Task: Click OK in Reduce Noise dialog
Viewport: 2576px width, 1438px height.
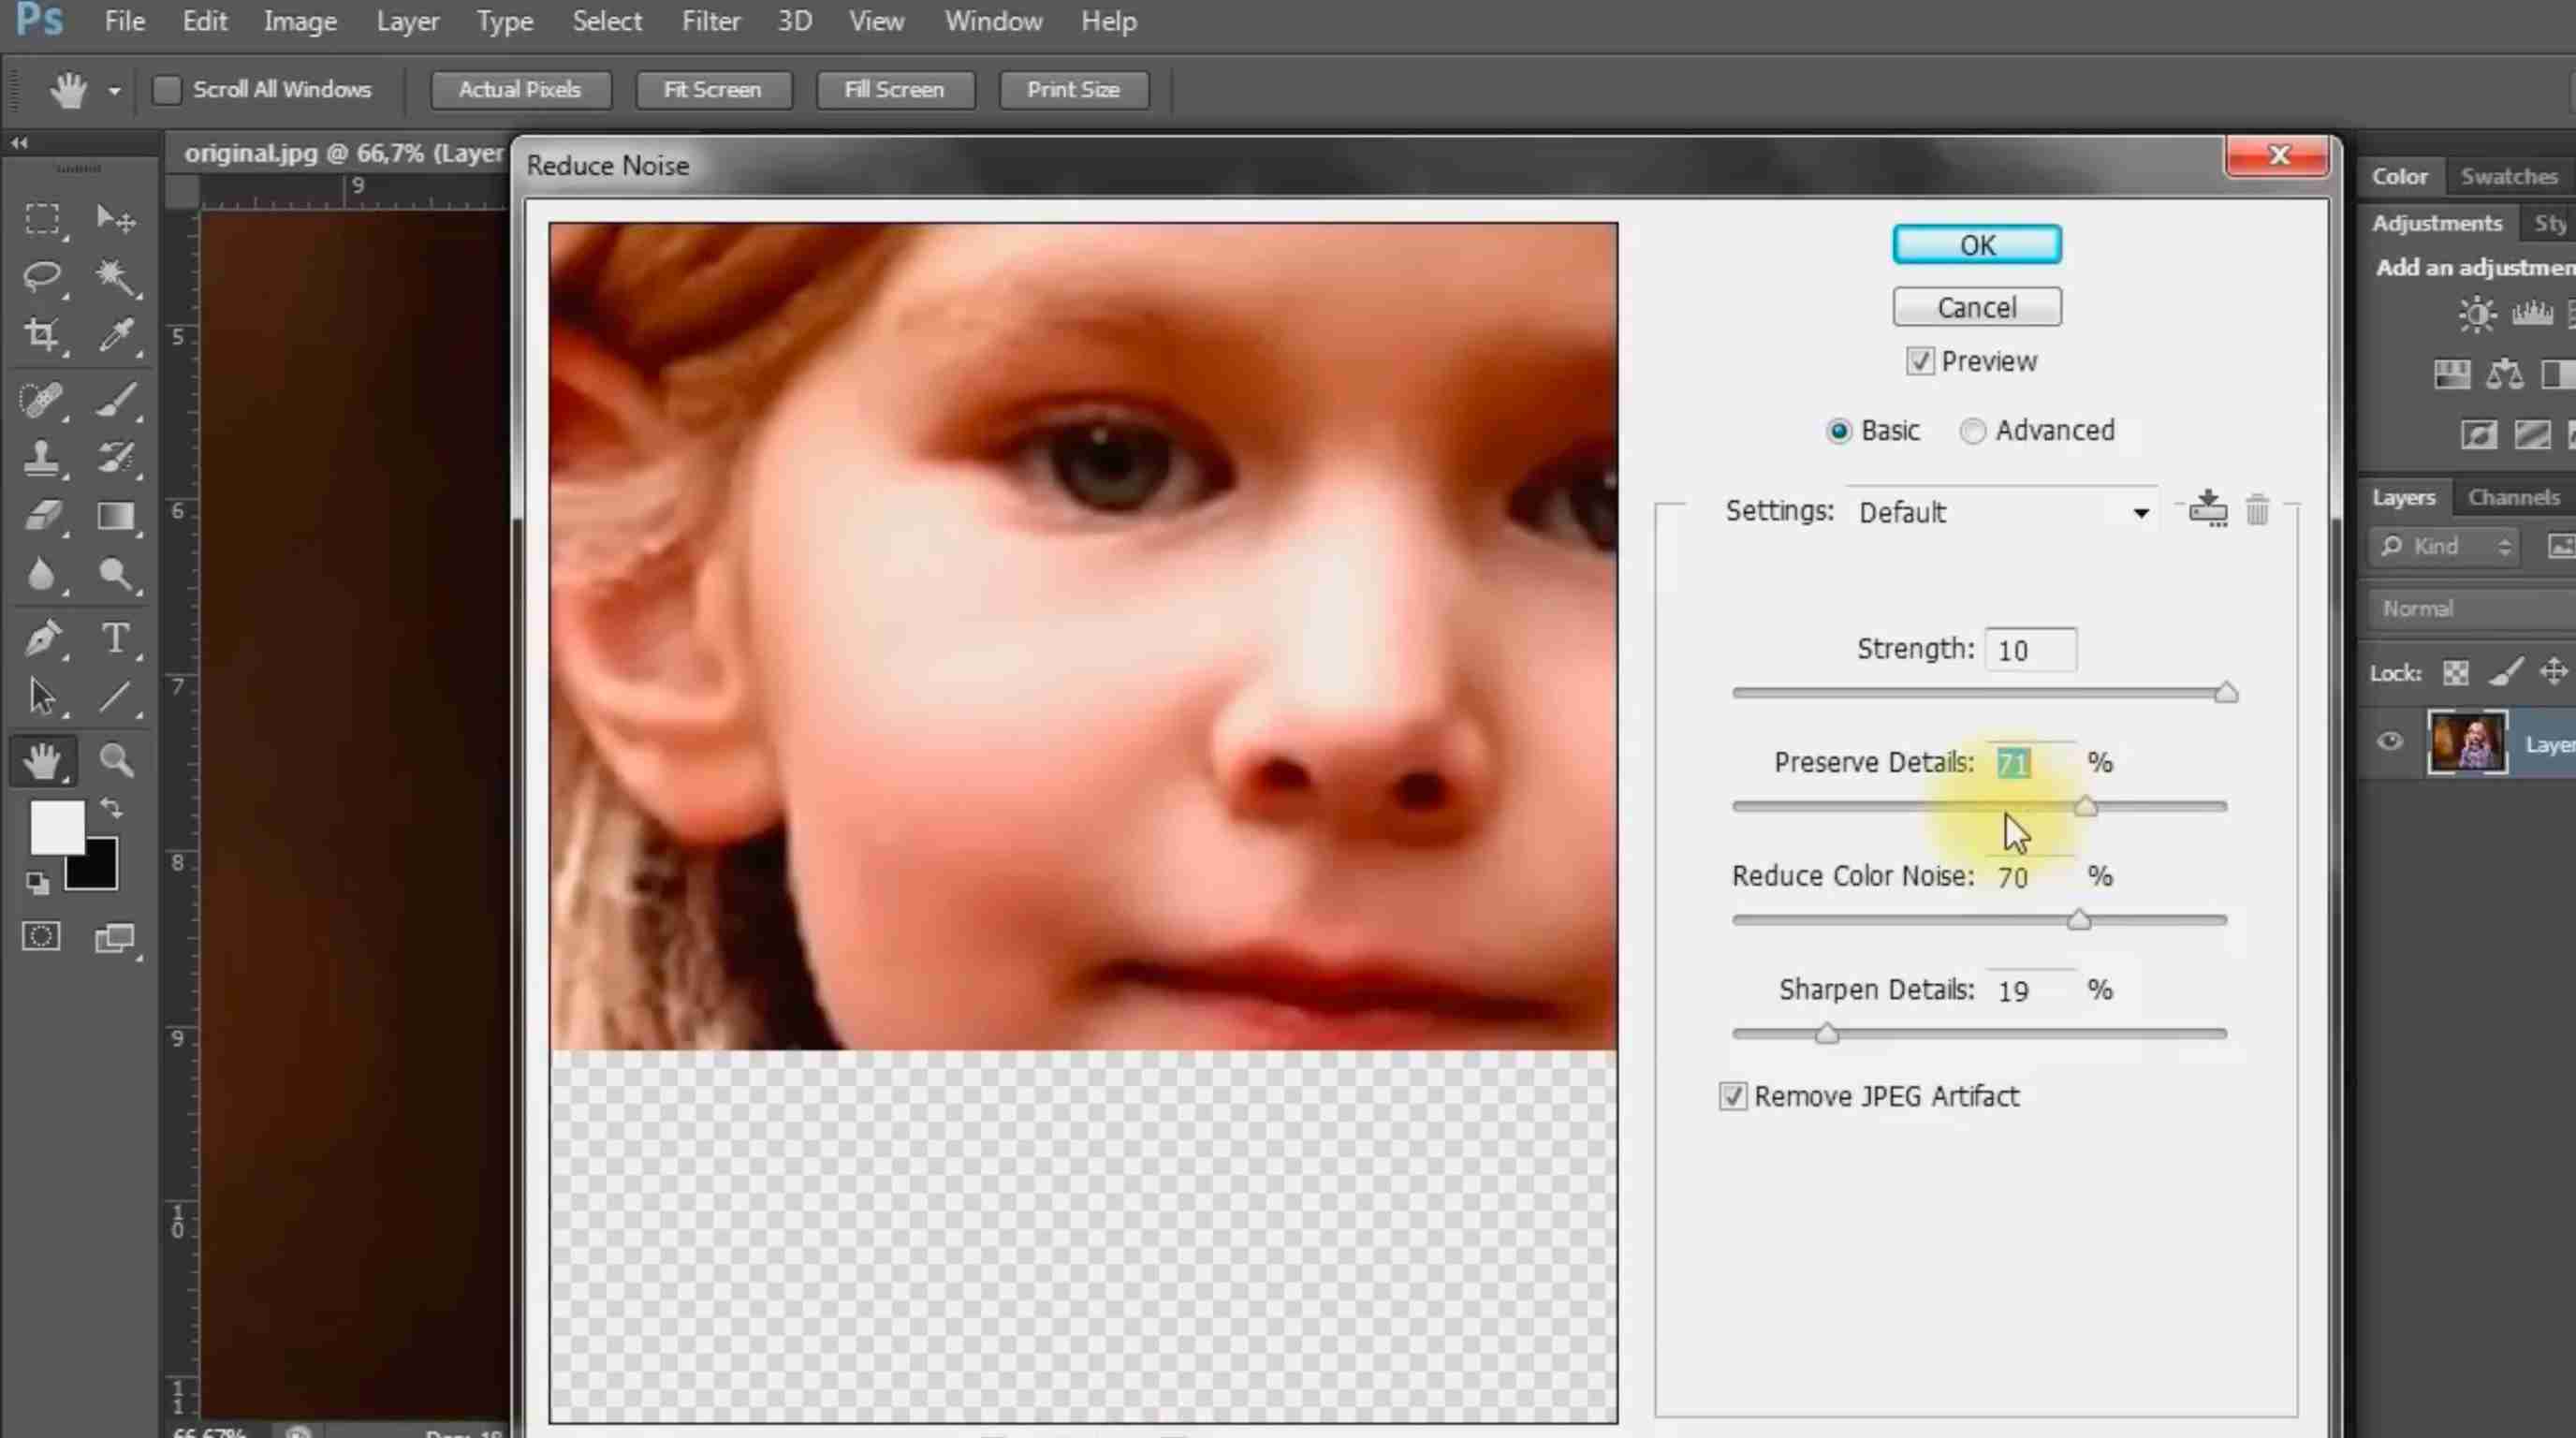Action: point(1976,245)
